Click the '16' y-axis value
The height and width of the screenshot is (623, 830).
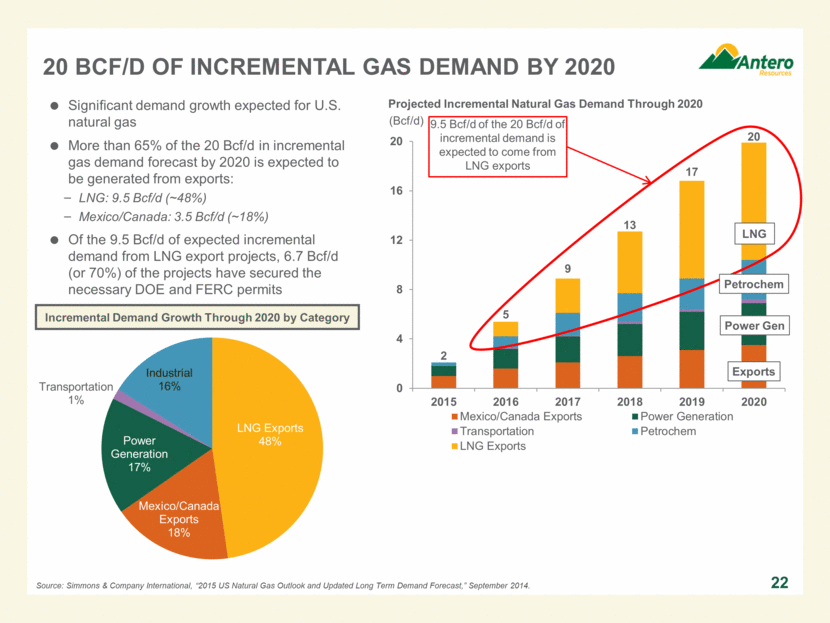[396, 191]
